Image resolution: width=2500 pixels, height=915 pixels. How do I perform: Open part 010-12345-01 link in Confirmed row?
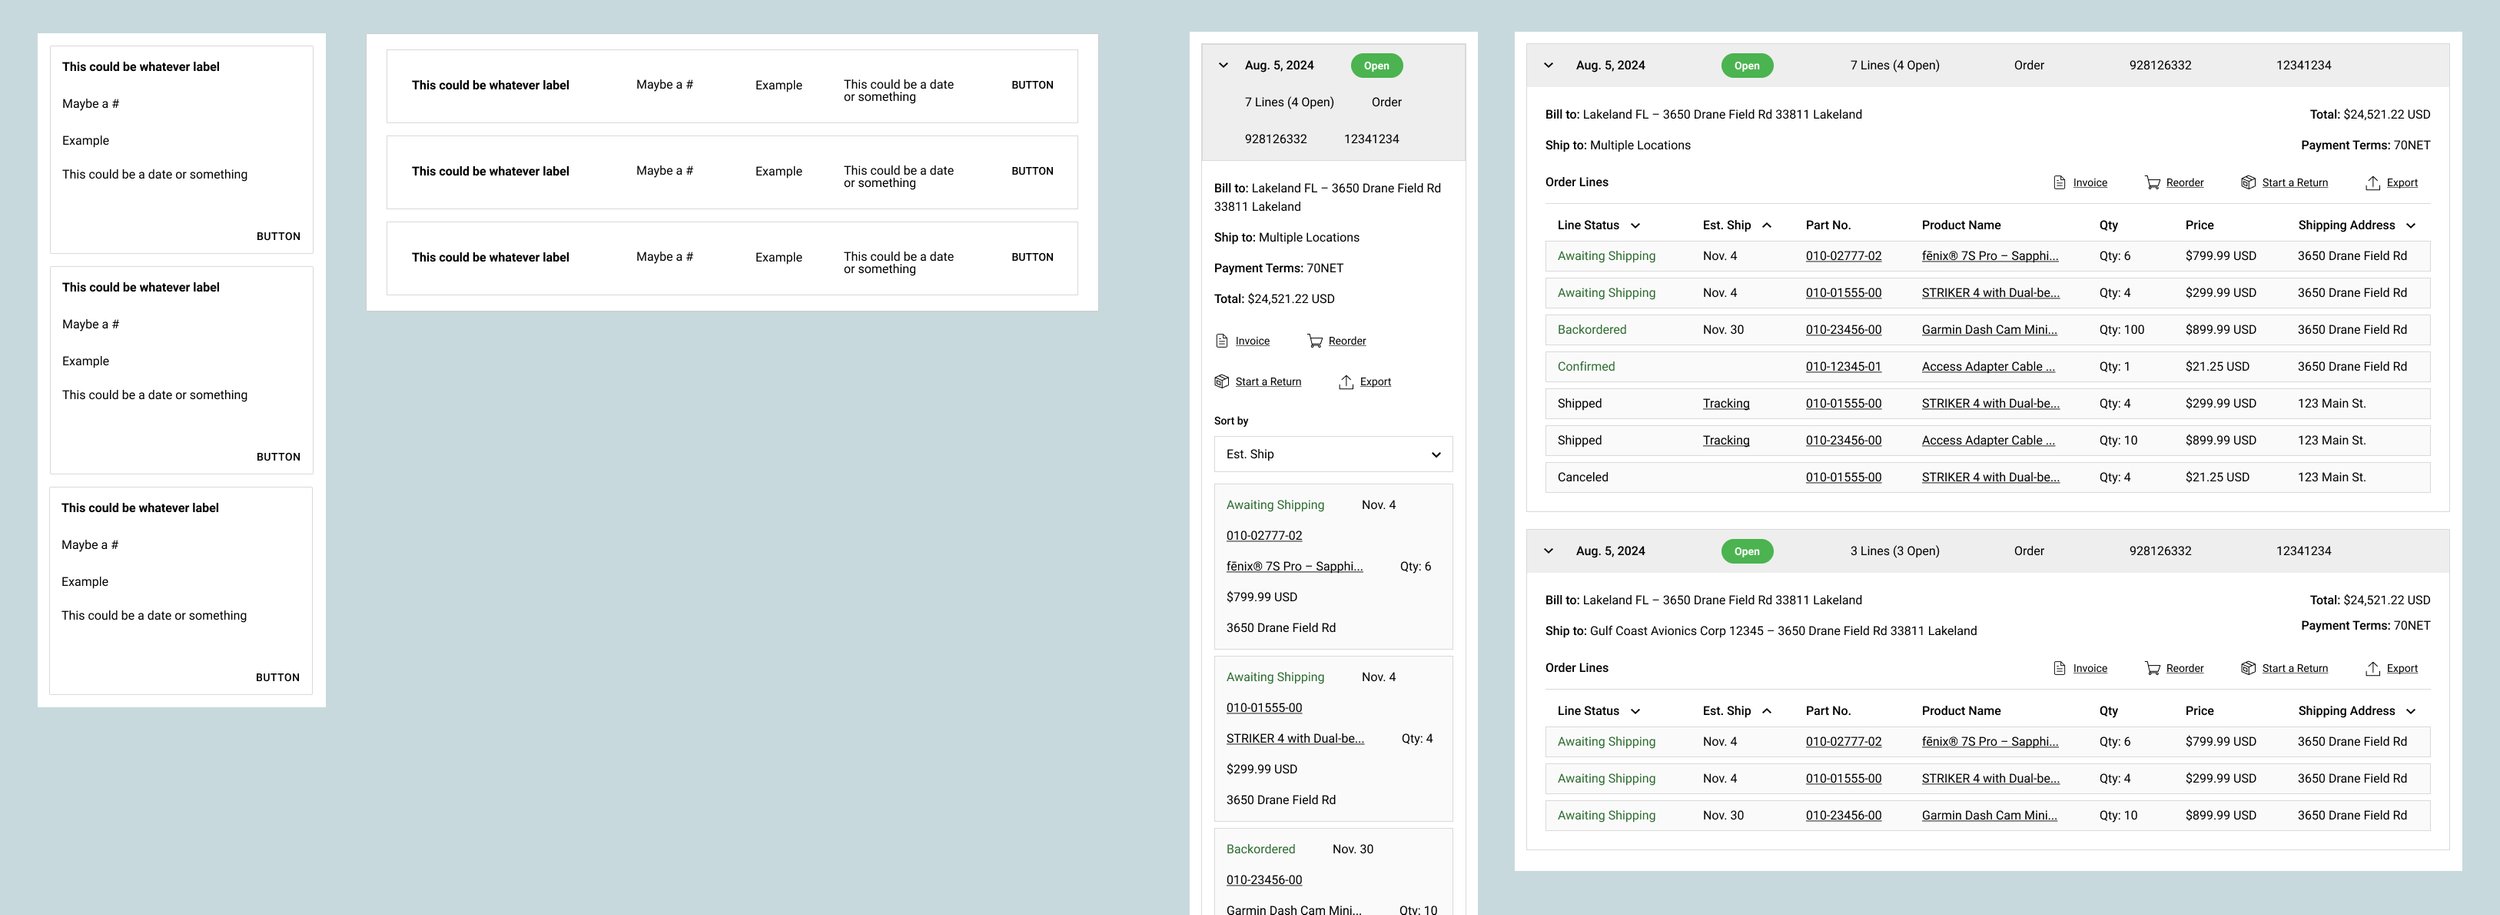click(x=1843, y=367)
